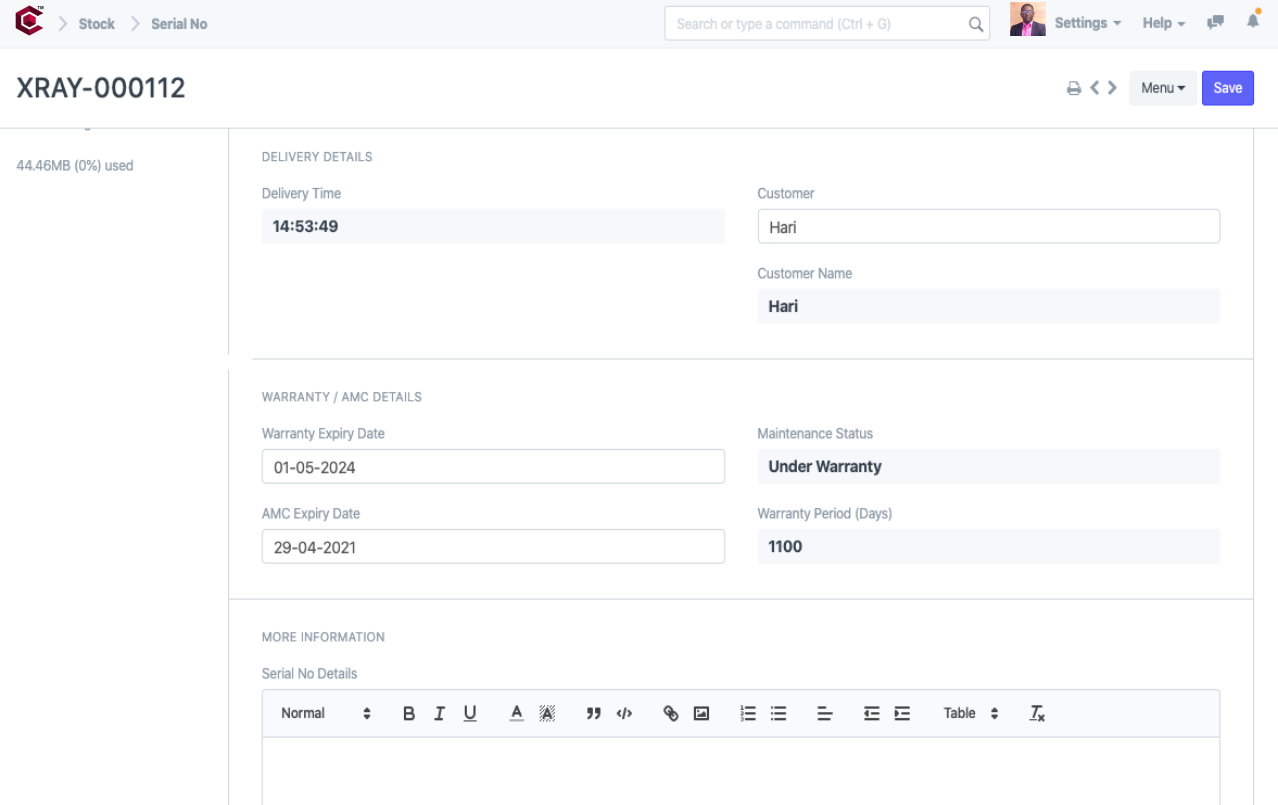1278x805 pixels.
Task: Print this Serial No document
Action: tap(1074, 88)
